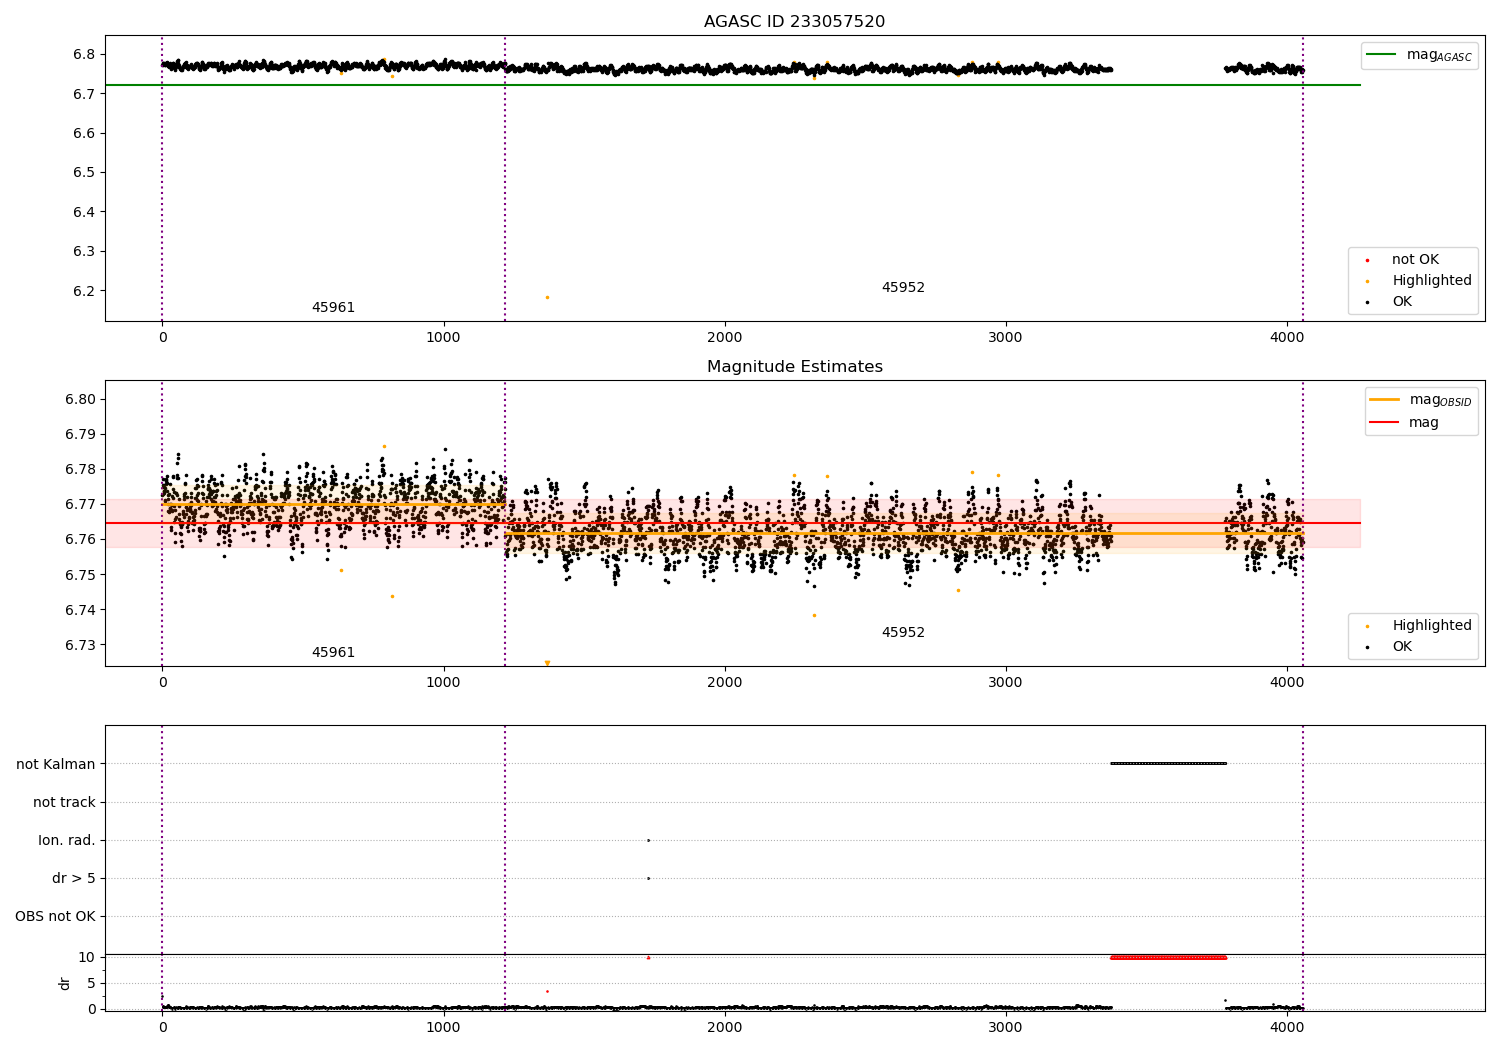Click the '4000' x-tick label in bottom plot
The width and height of the screenshot is (1500, 1050).
pyautogui.click(x=1287, y=1026)
